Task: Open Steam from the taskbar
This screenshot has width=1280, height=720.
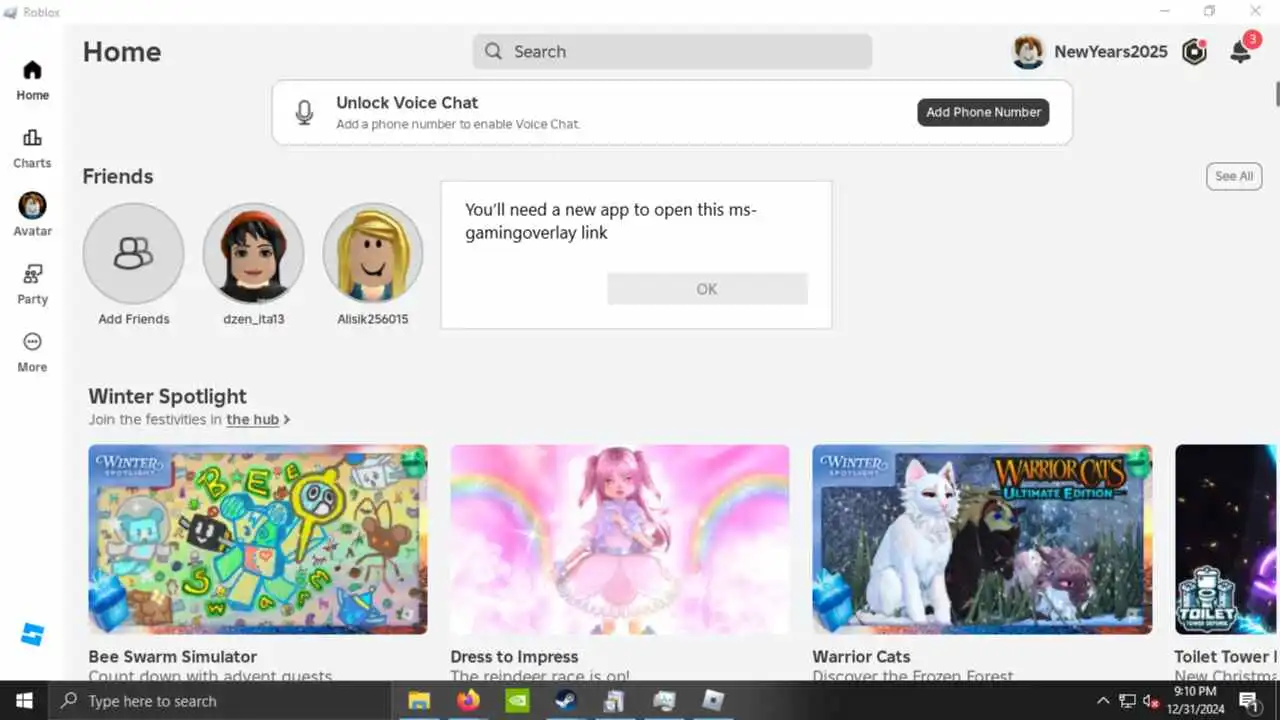Action: [566, 701]
